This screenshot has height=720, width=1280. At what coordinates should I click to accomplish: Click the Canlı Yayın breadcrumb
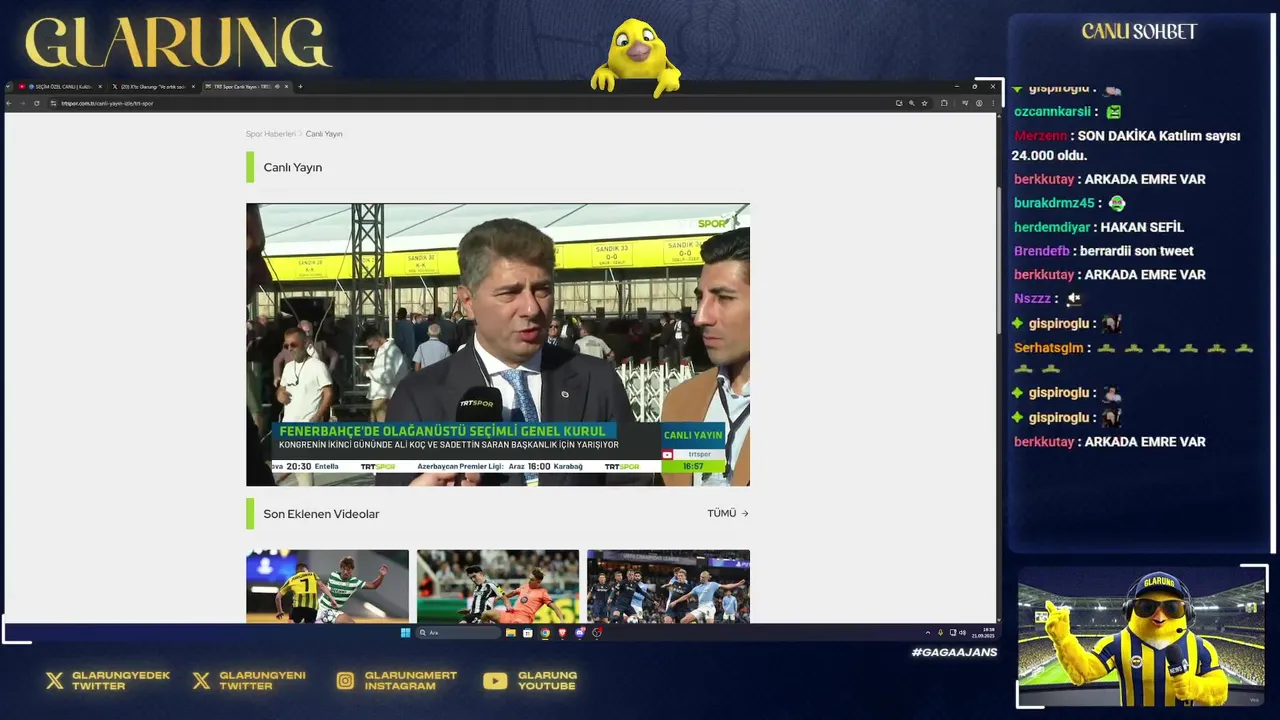324,134
